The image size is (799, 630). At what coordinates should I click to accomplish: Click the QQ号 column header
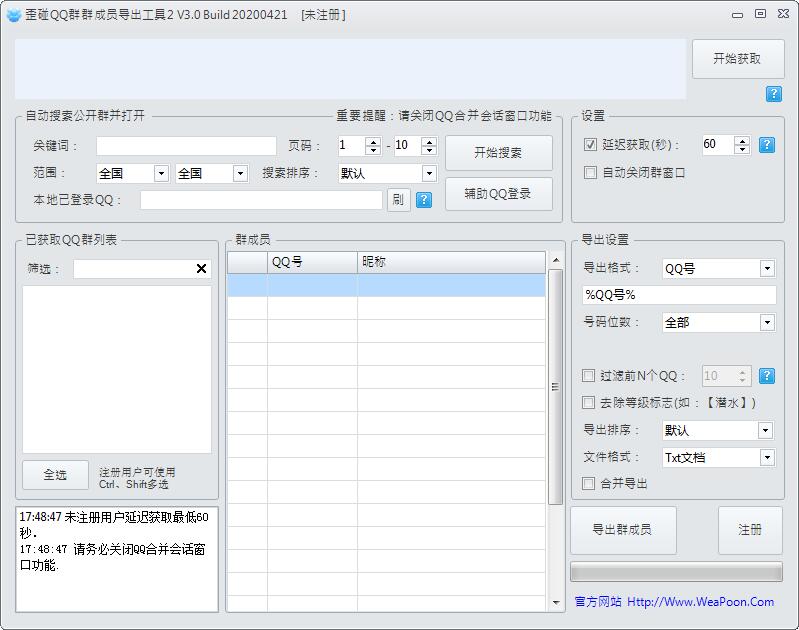click(312, 262)
